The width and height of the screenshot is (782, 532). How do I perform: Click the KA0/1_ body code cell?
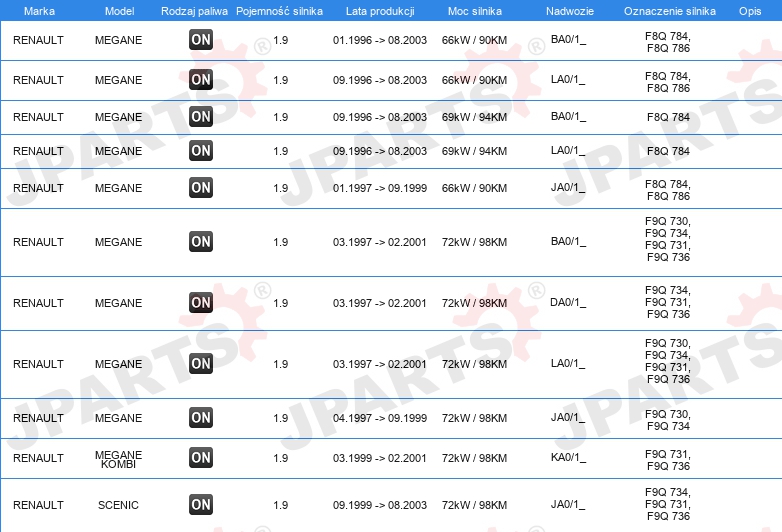pyautogui.click(x=568, y=458)
